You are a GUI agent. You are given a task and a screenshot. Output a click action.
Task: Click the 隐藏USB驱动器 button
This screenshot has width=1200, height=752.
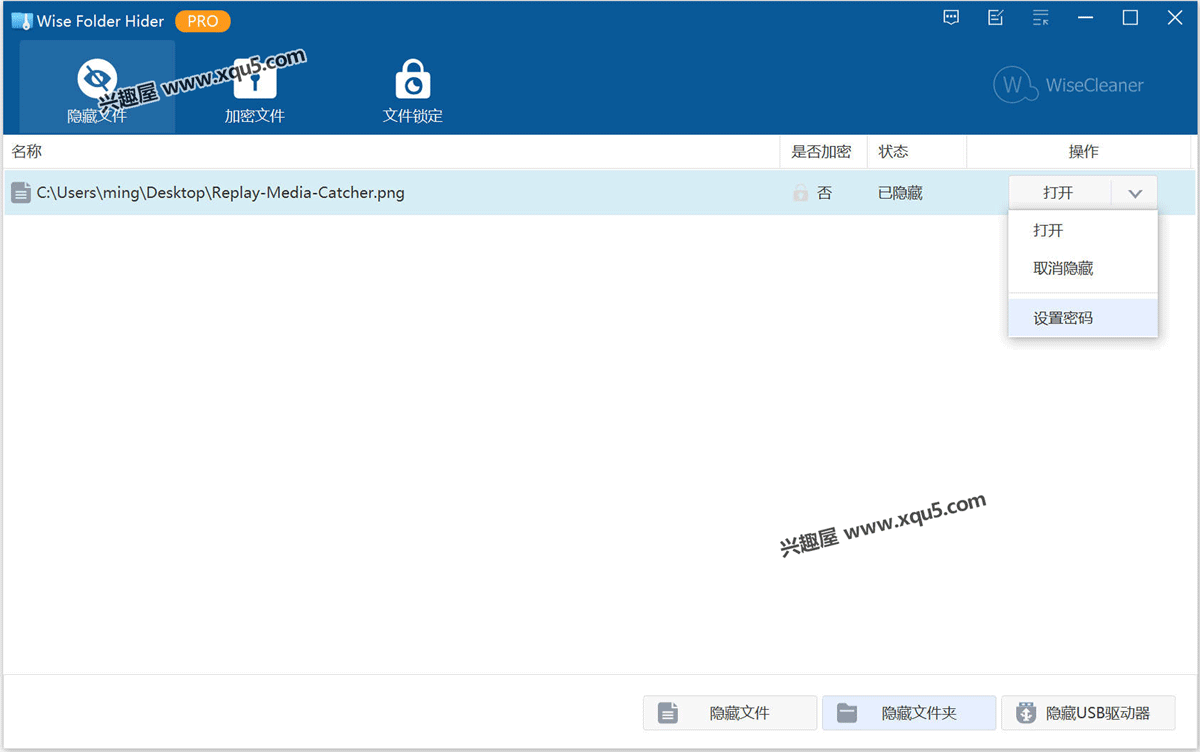pyautogui.click(x=1088, y=713)
